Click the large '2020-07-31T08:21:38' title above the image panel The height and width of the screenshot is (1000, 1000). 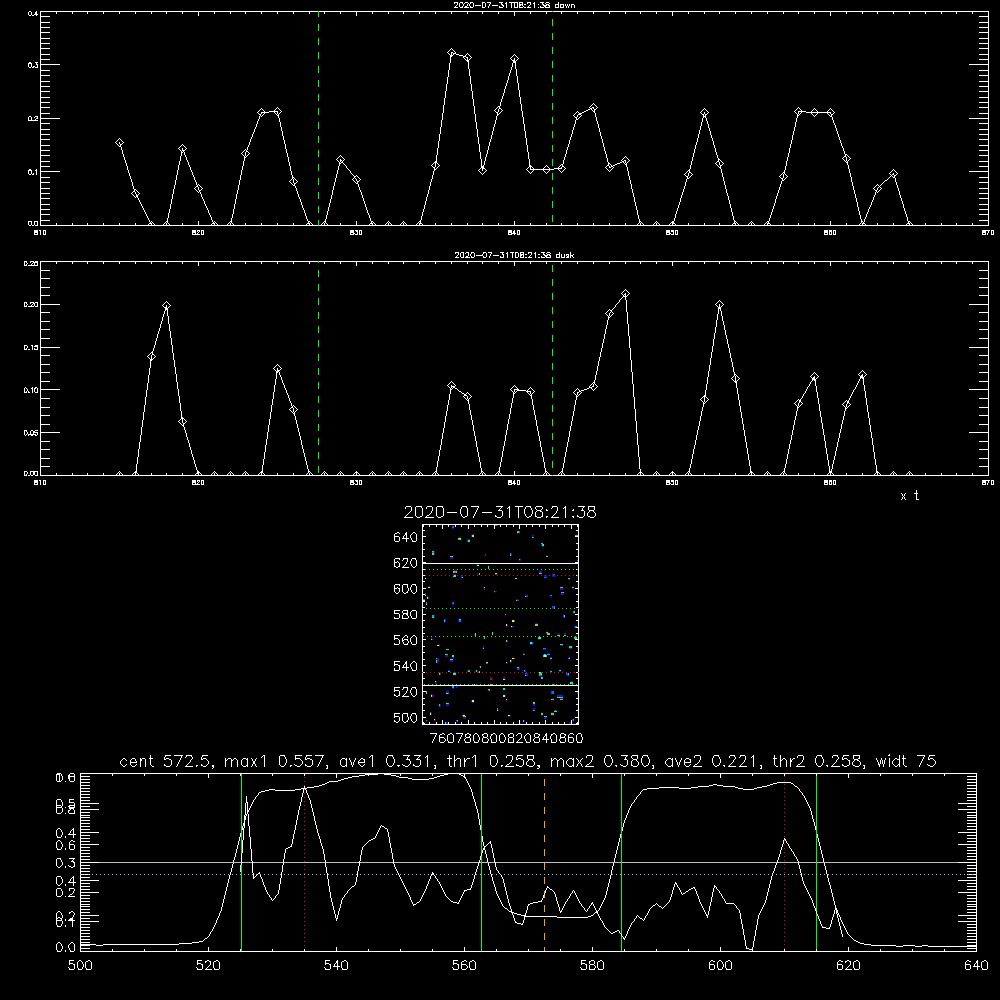[x=500, y=512]
